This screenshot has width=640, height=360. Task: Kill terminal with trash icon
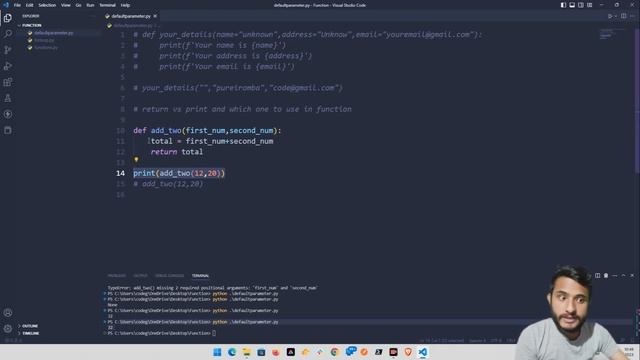pyautogui.click(x=606, y=276)
